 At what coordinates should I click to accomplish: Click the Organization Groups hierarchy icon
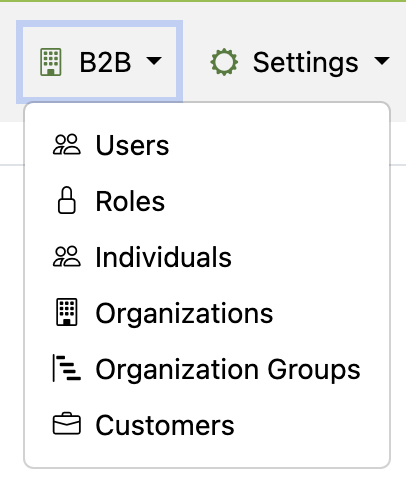click(x=67, y=368)
